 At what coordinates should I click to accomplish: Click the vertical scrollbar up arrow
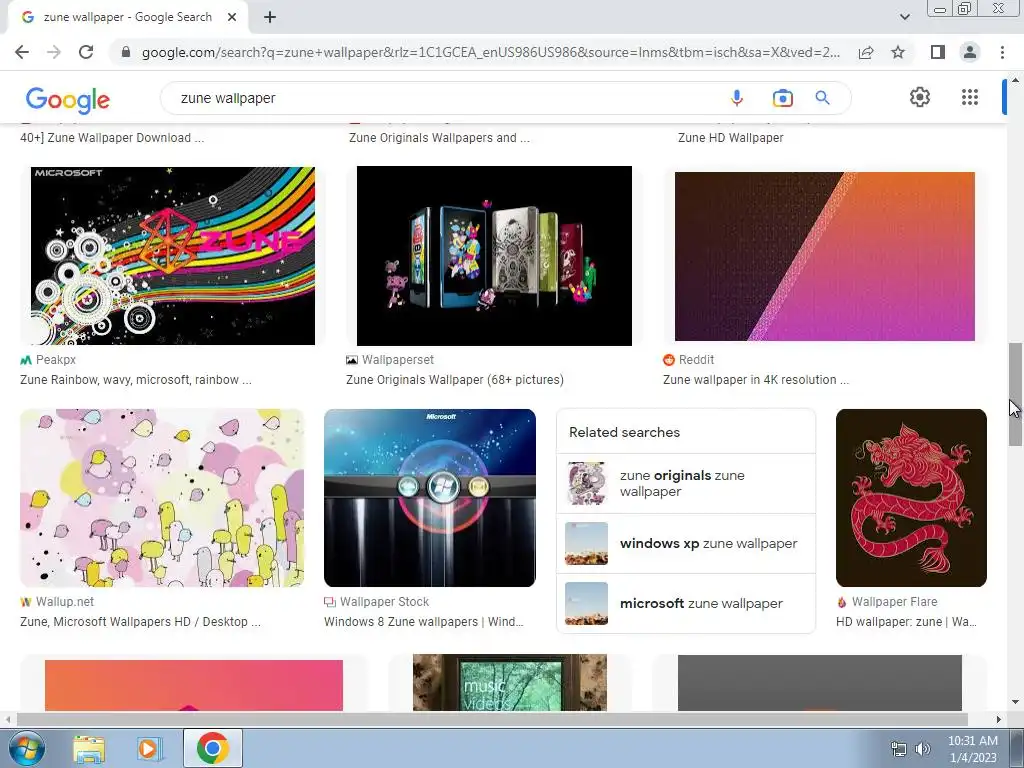1015,80
